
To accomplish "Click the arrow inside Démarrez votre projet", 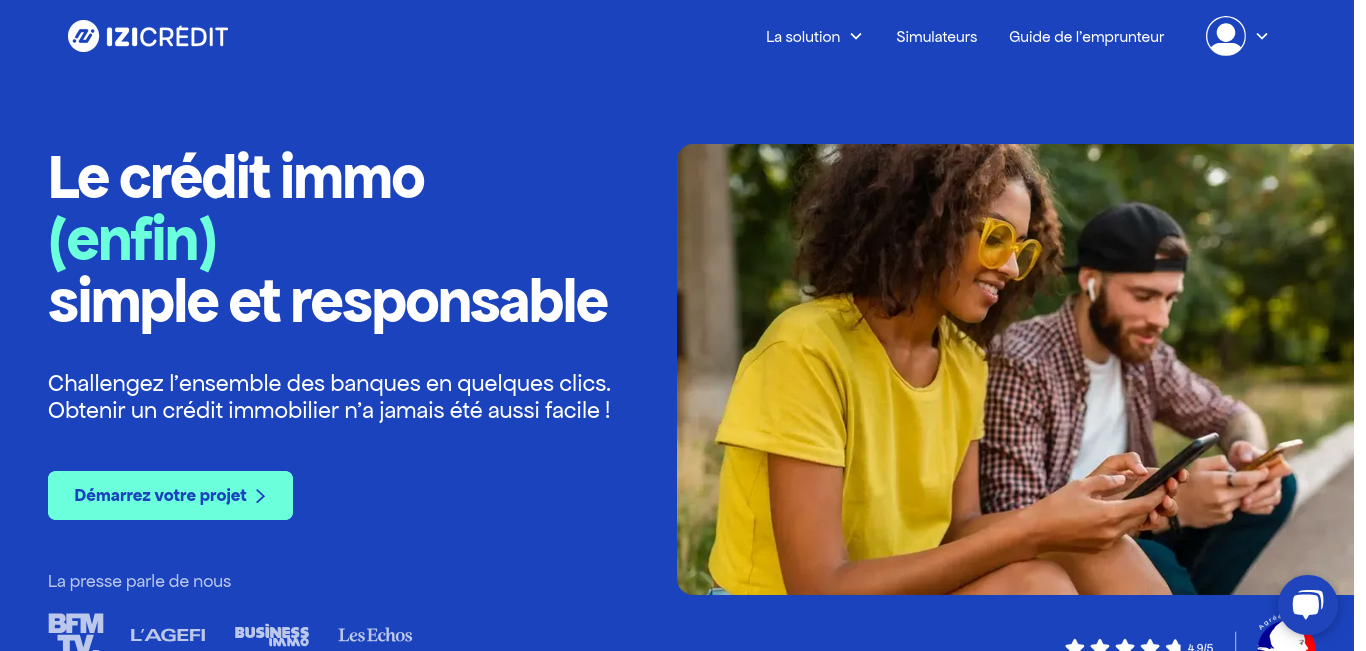I will tap(260, 496).
